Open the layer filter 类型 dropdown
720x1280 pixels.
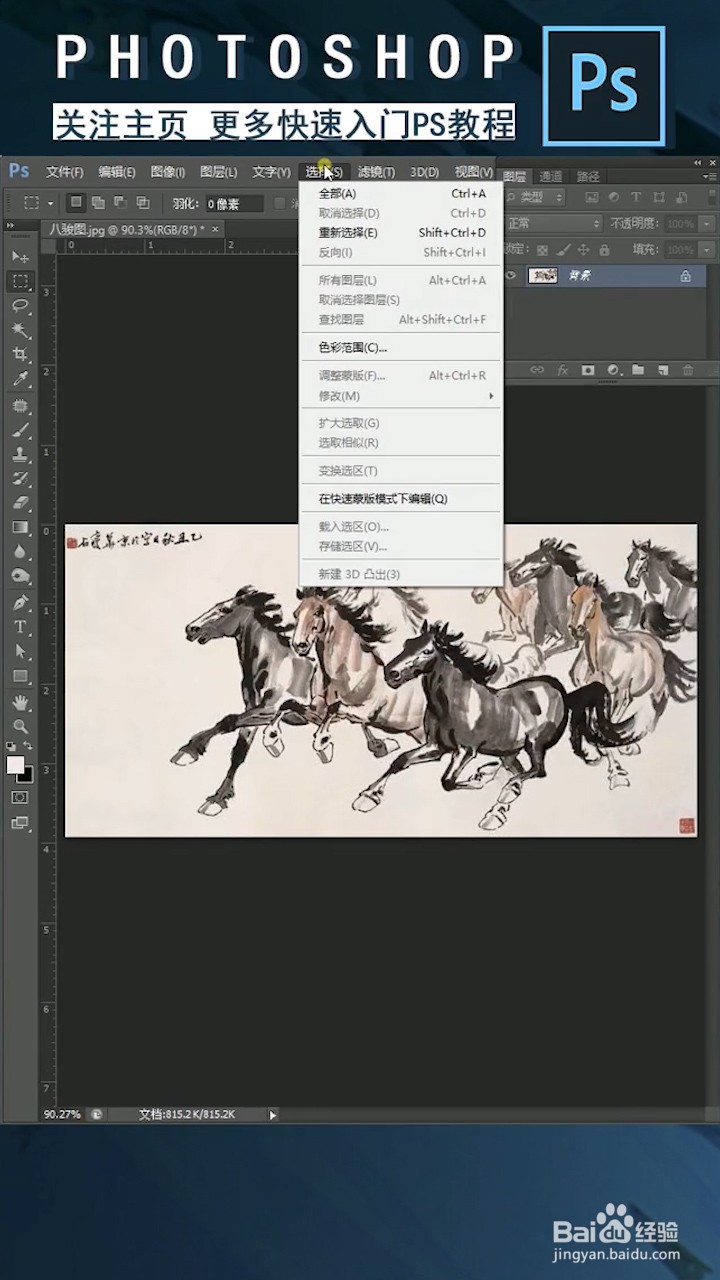[x=536, y=198]
